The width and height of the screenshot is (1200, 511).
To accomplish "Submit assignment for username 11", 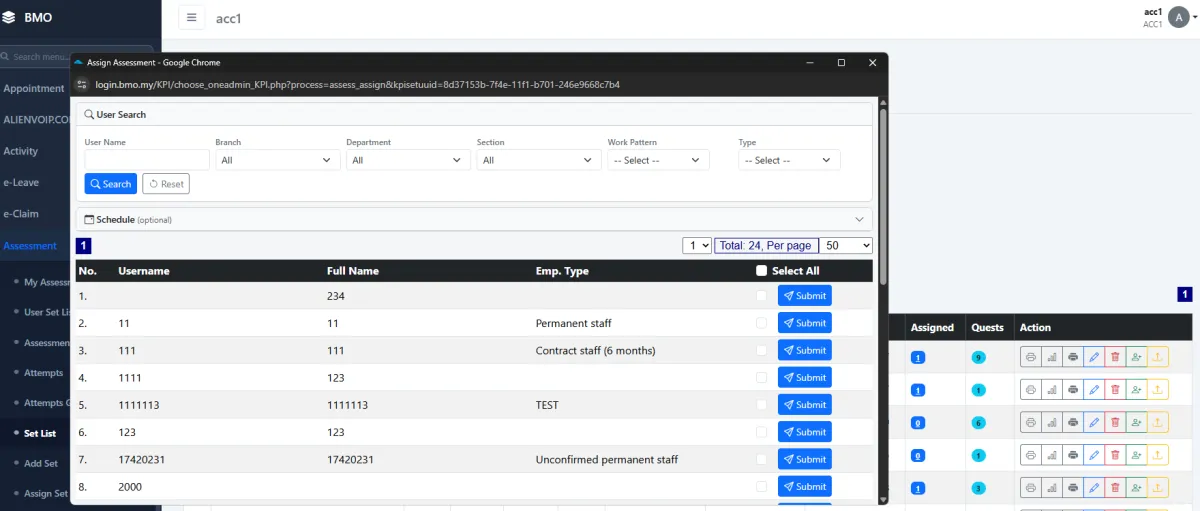I will coord(805,323).
